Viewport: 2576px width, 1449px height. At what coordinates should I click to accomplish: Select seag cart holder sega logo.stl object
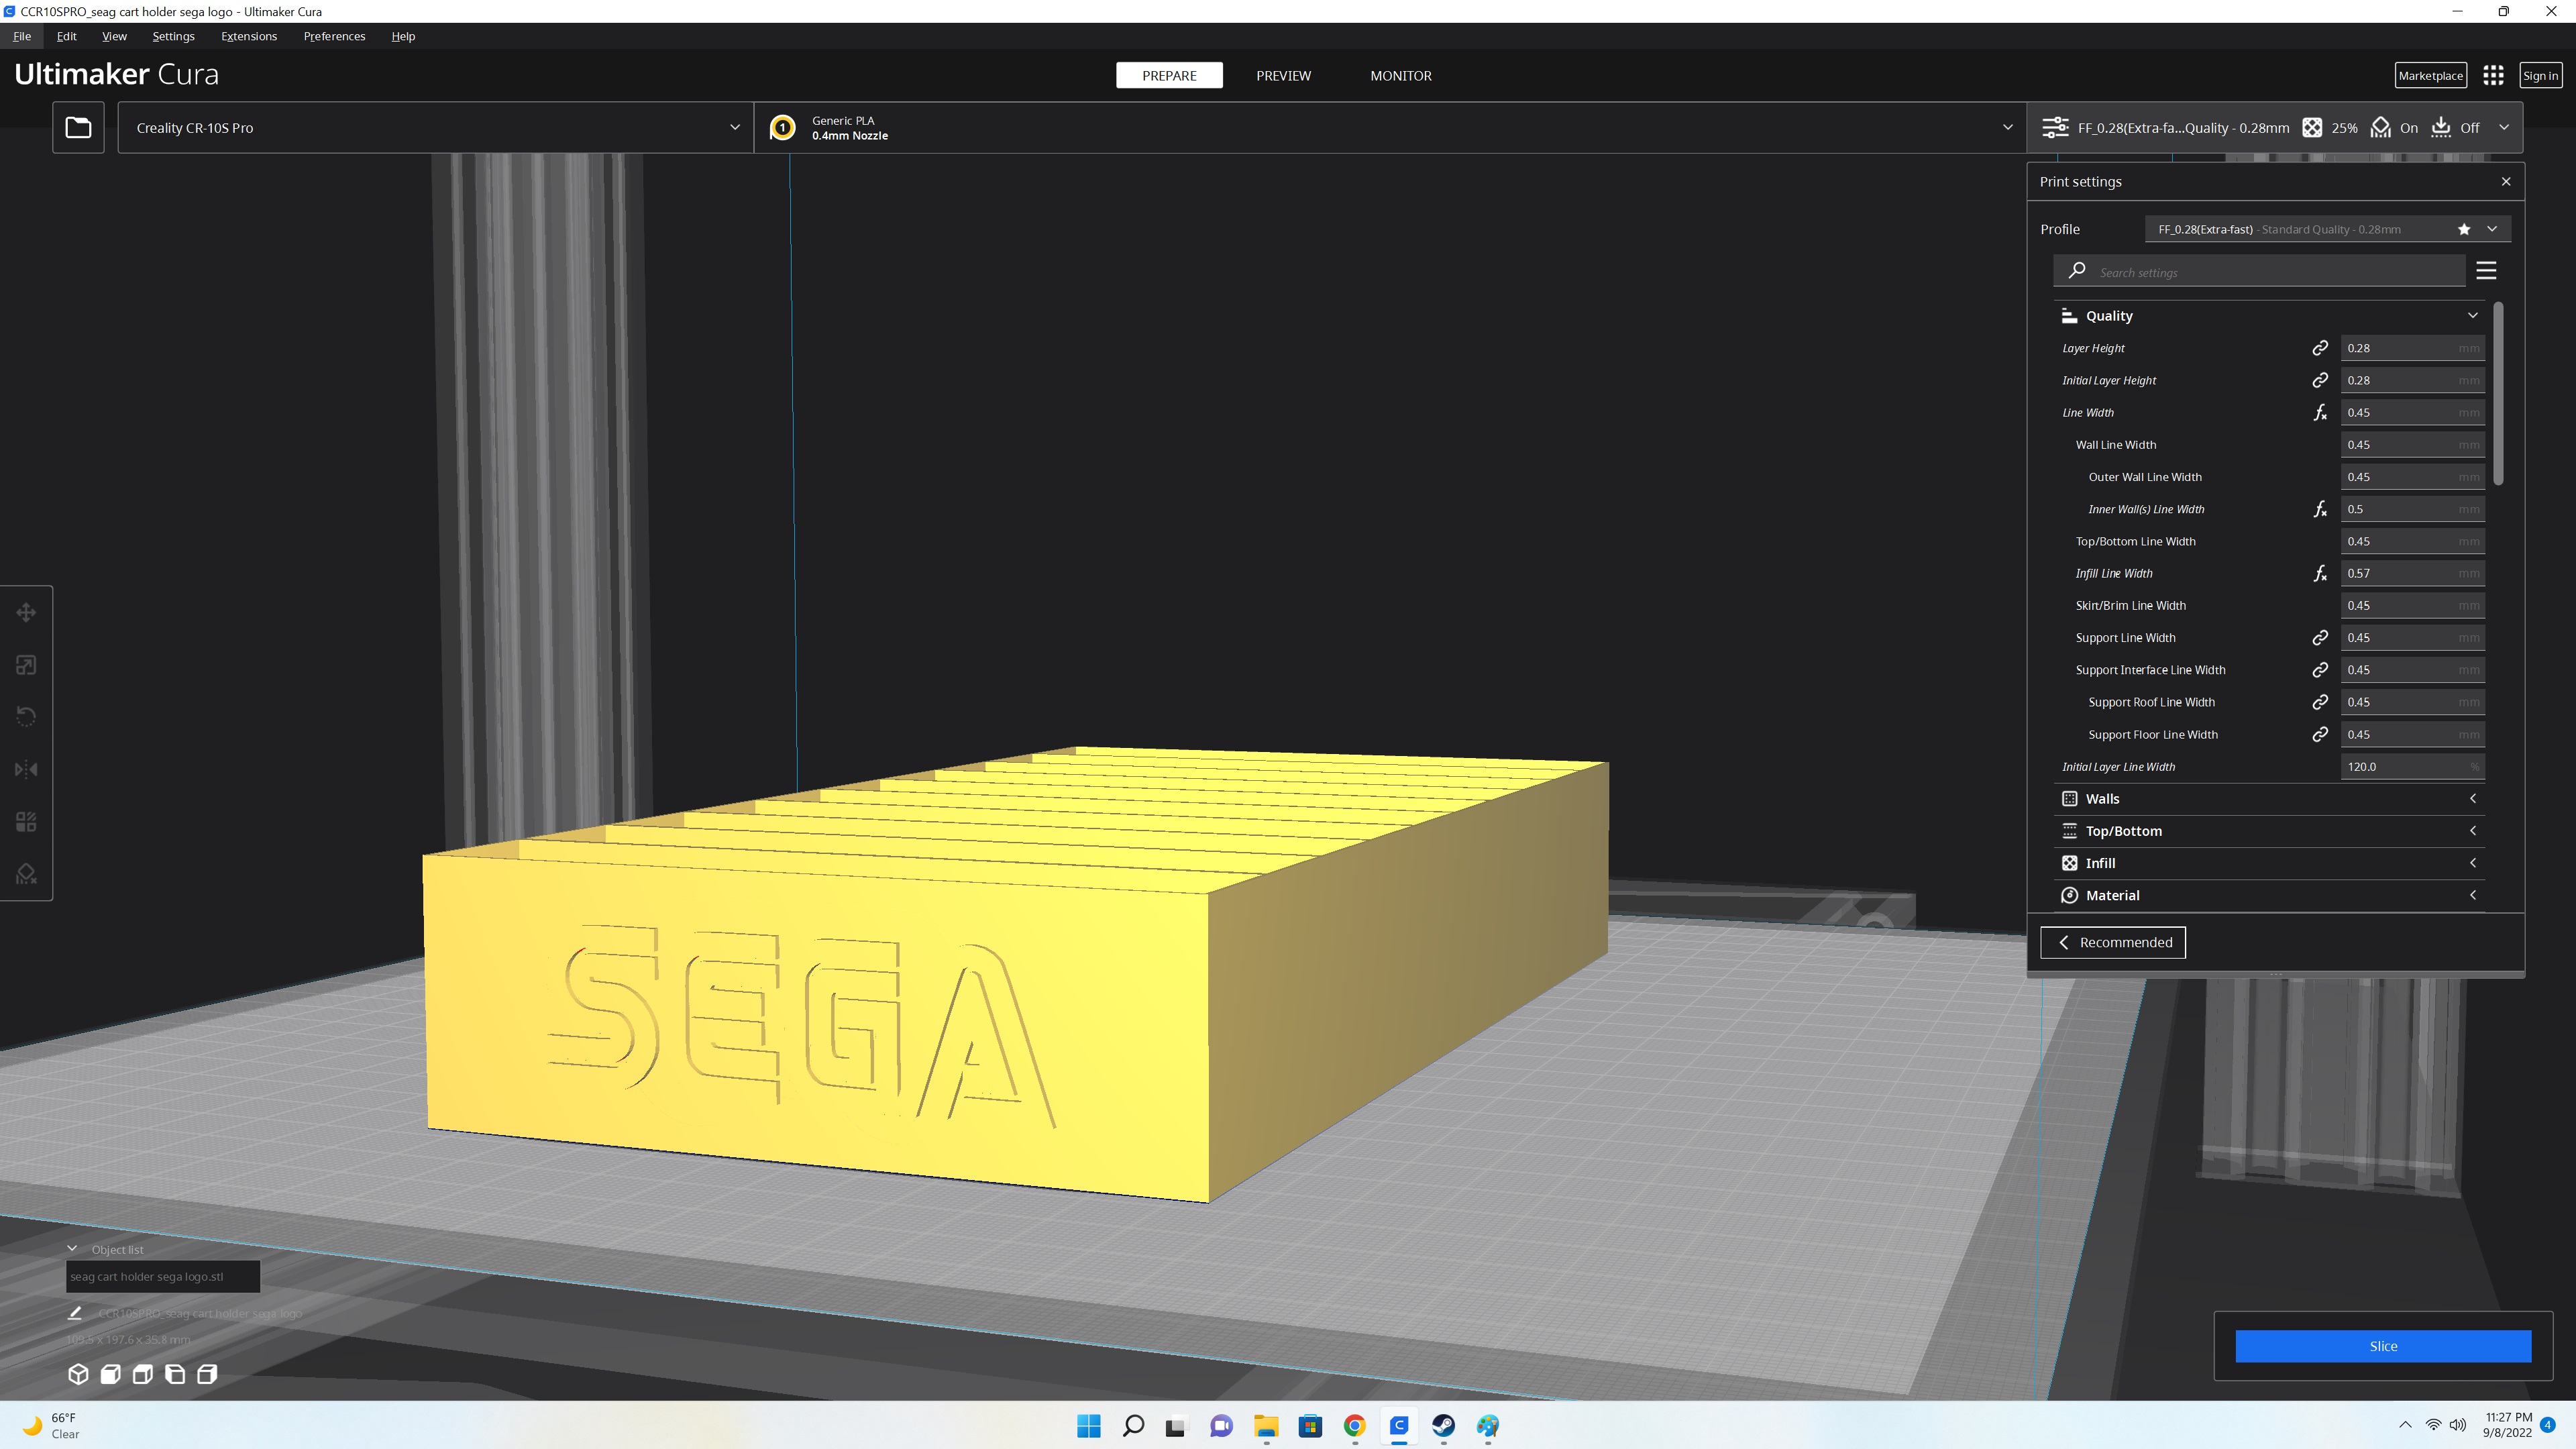[x=163, y=1276]
